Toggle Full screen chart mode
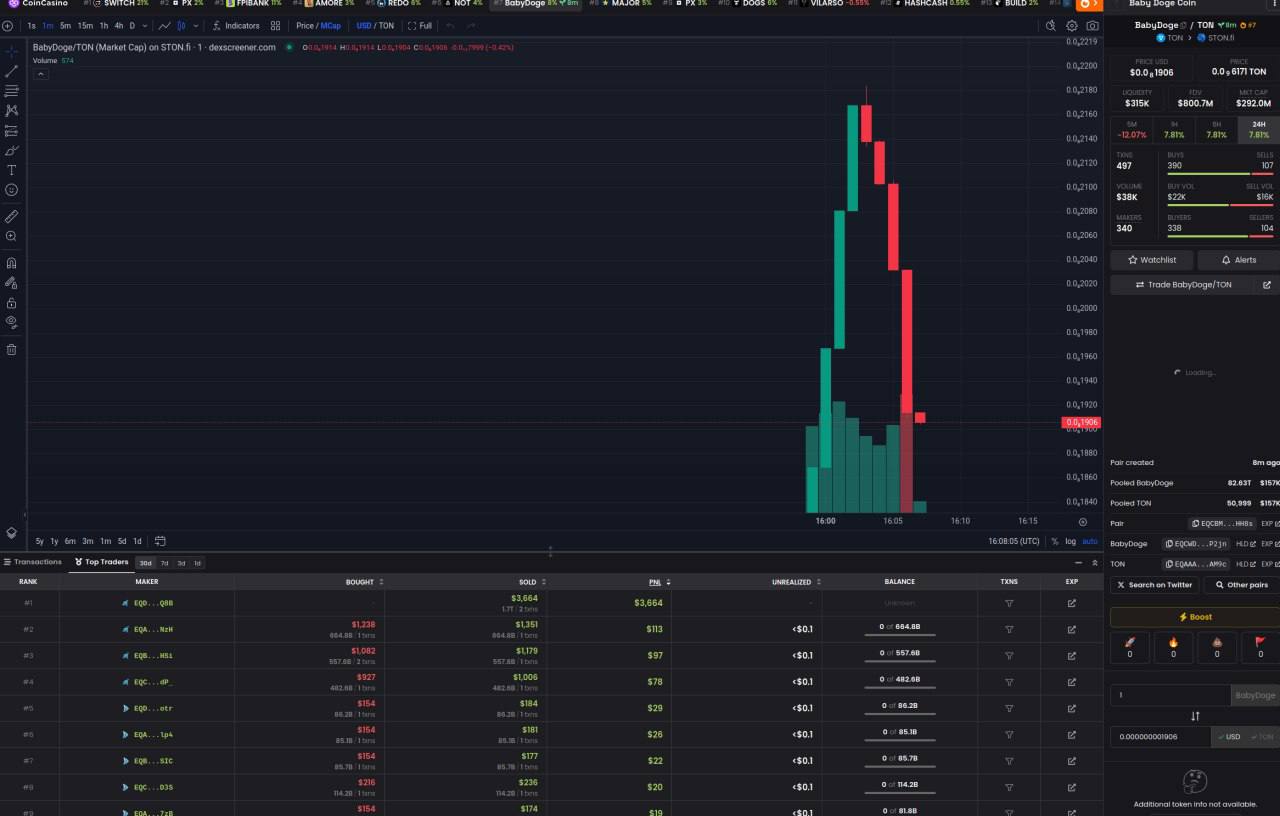This screenshot has height=816, width=1280. click(420, 26)
